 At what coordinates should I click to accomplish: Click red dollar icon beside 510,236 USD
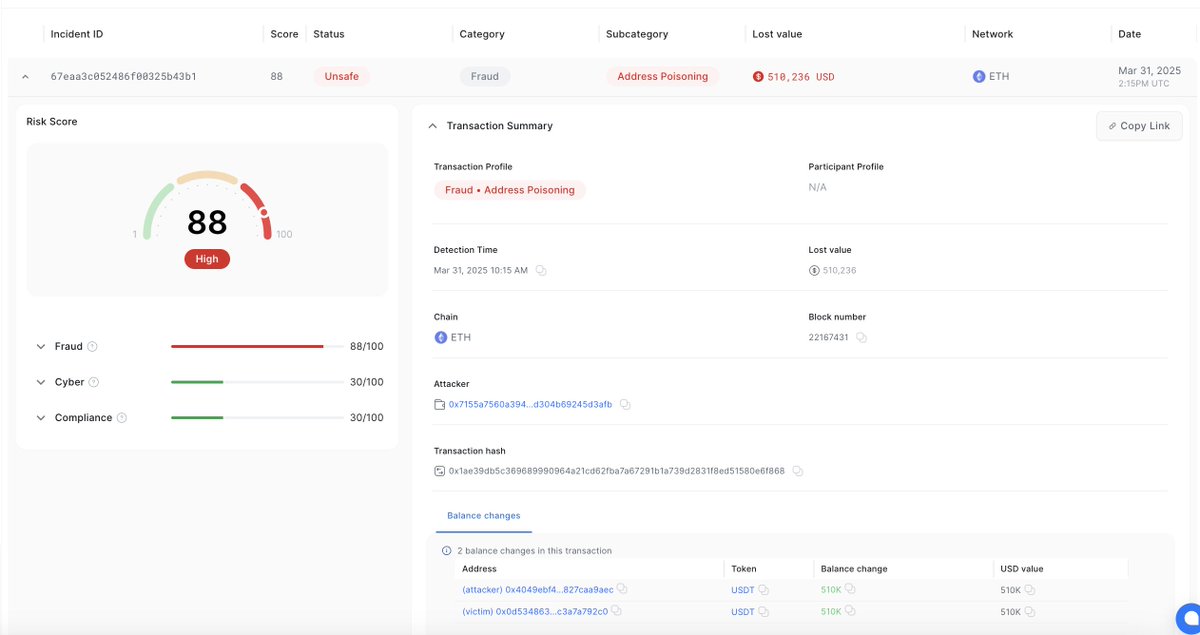pyautogui.click(x=758, y=76)
